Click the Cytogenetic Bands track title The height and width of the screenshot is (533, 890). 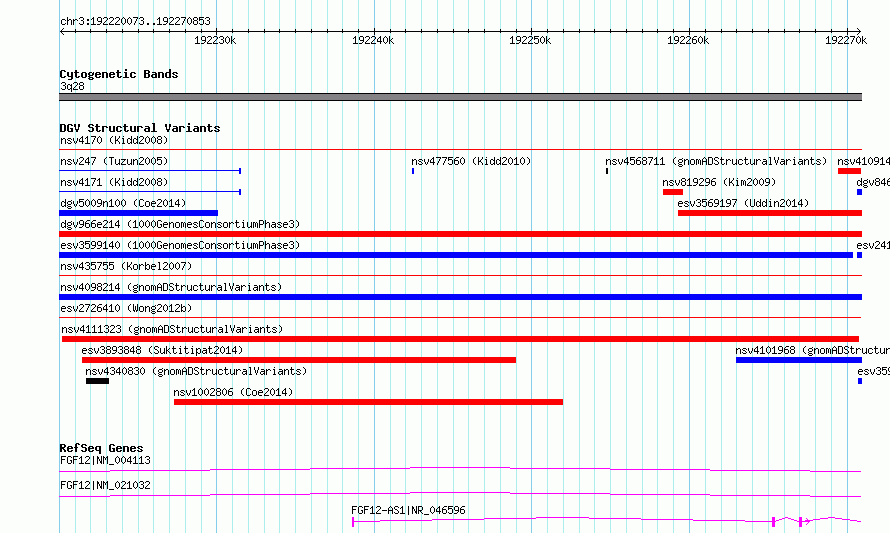(x=119, y=74)
